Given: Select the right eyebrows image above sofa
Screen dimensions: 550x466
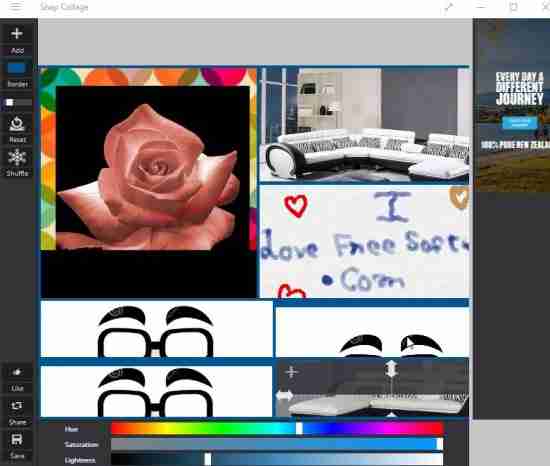Looking at the screenshot, I should tap(373, 332).
